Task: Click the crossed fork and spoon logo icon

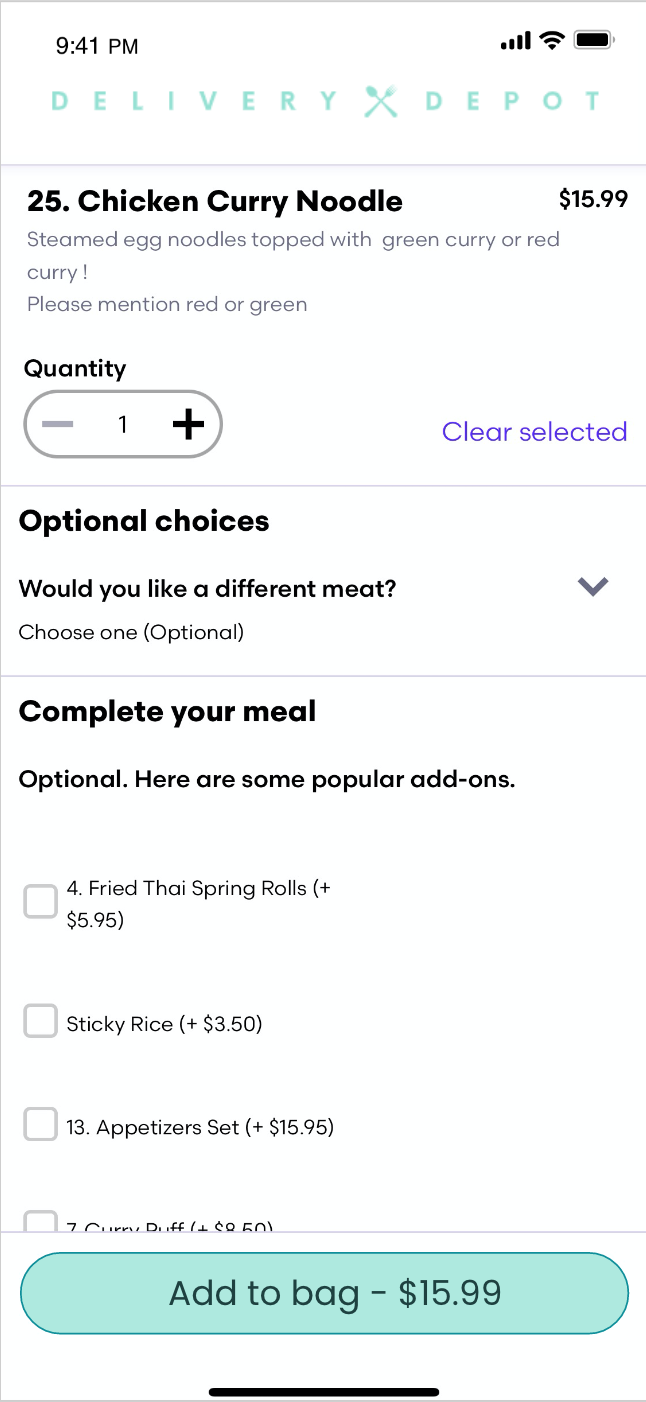Action: click(x=380, y=101)
